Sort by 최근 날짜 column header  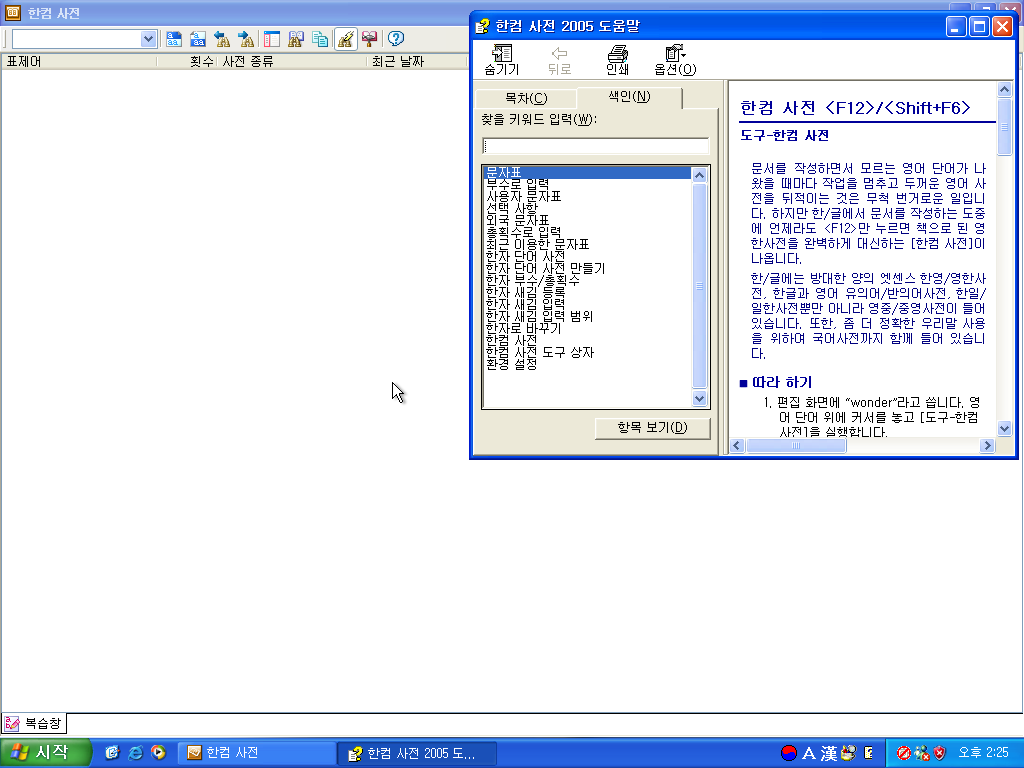[x=417, y=61]
